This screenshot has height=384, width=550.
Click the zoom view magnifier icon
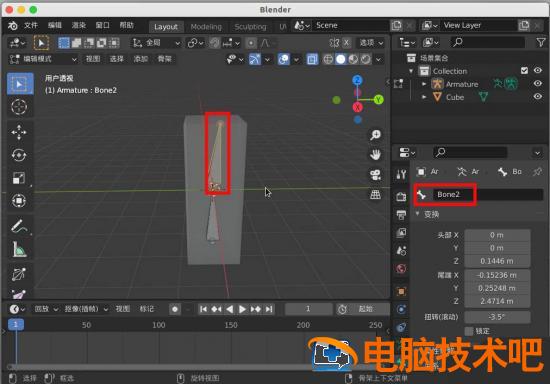tap(375, 135)
